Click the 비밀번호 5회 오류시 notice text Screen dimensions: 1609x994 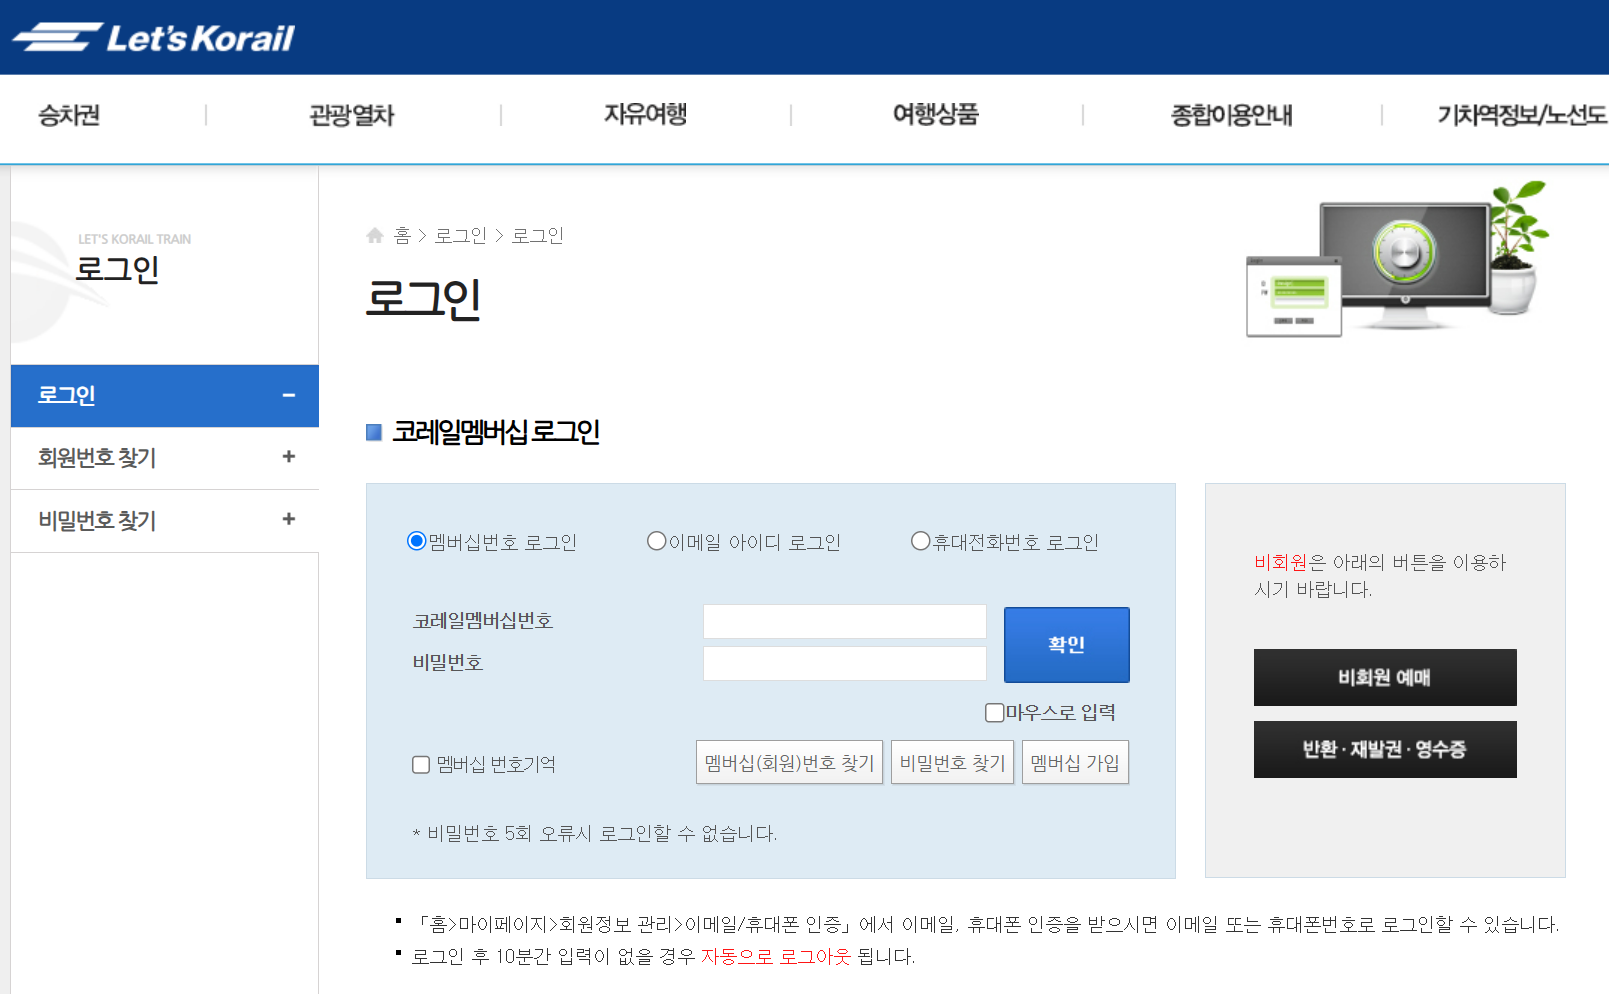[595, 834]
